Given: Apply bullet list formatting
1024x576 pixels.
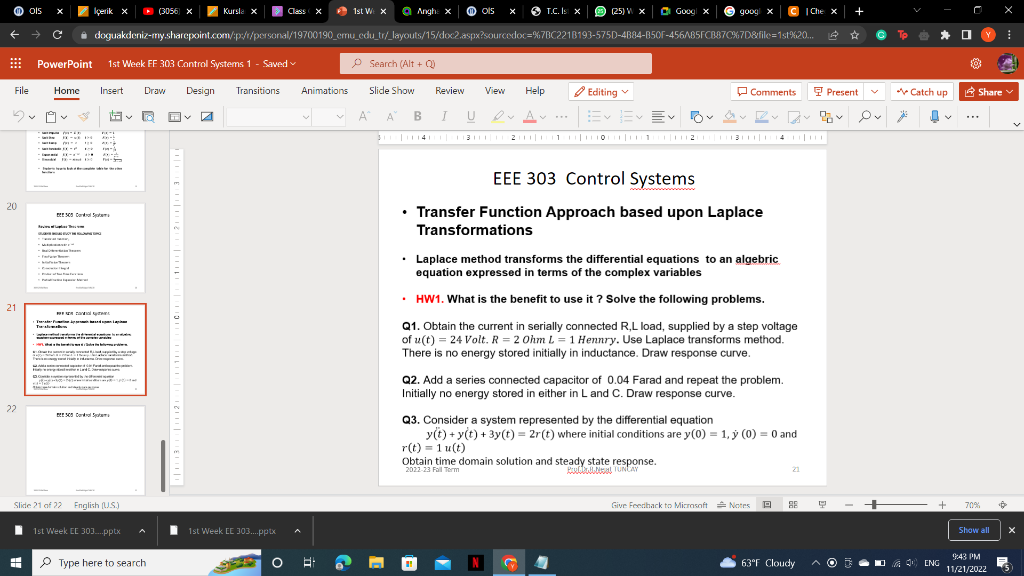Looking at the screenshot, I should coord(595,117).
